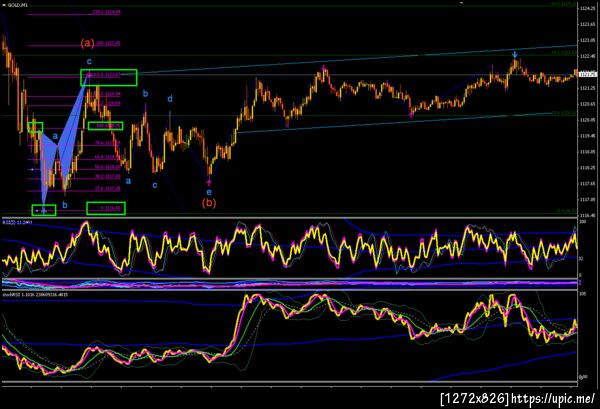
Task: Click 1121.25 on the price scale
Action: (x=588, y=88)
